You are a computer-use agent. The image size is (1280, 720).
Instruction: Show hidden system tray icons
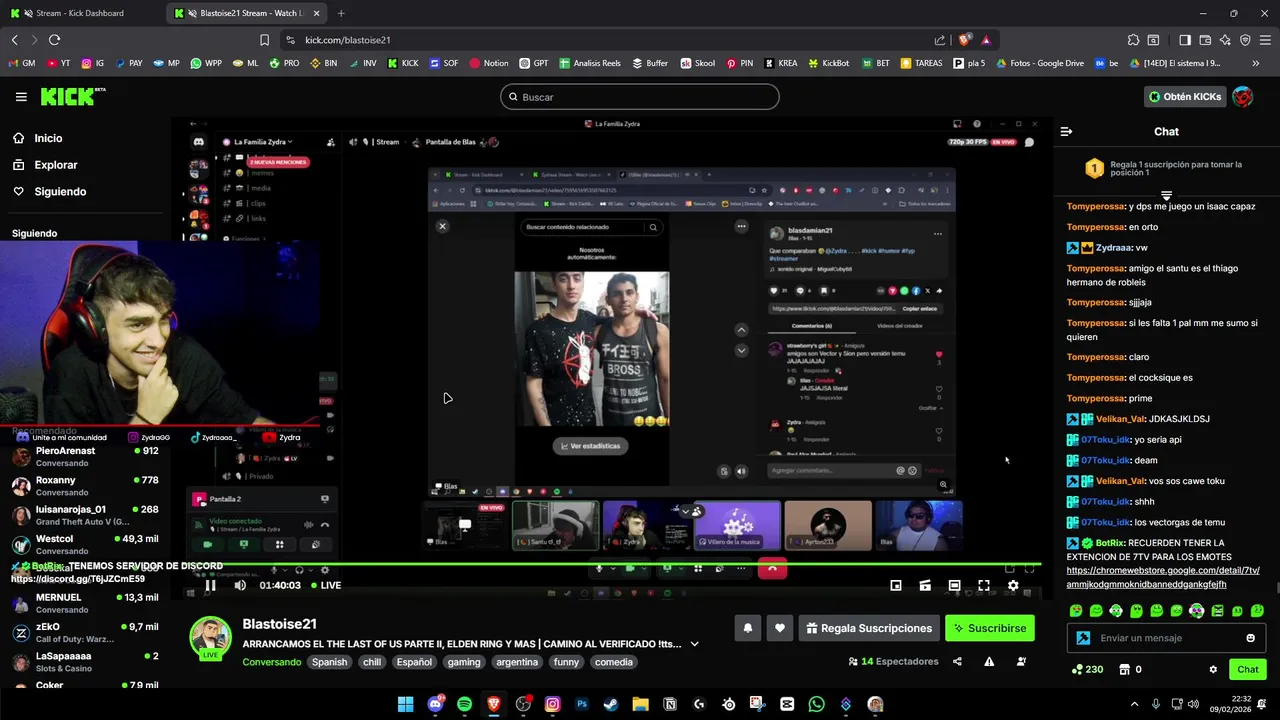[x=1134, y=704]
